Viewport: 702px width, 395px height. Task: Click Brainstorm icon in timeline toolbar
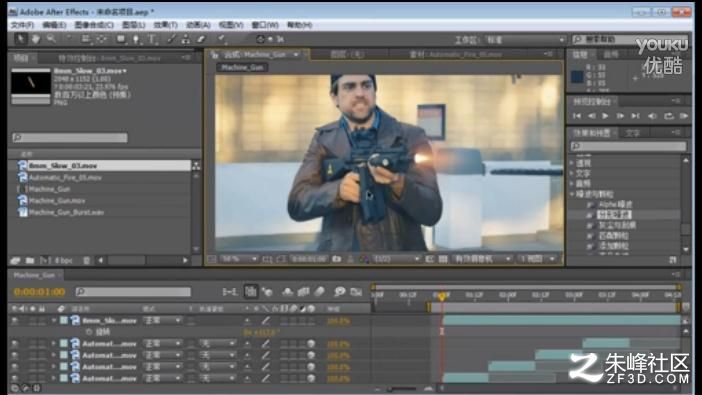click(x=340, y=292)
